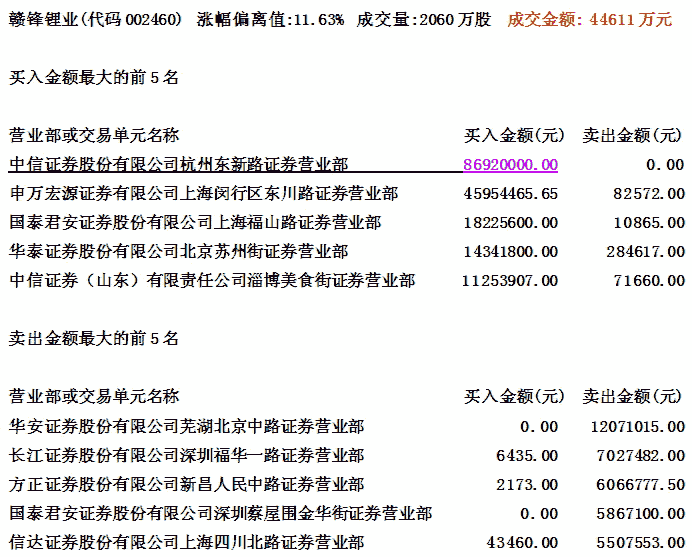Click the buy amount 43460.00
The height and width of the screenshot is (557, 692).
click(523, 543)
